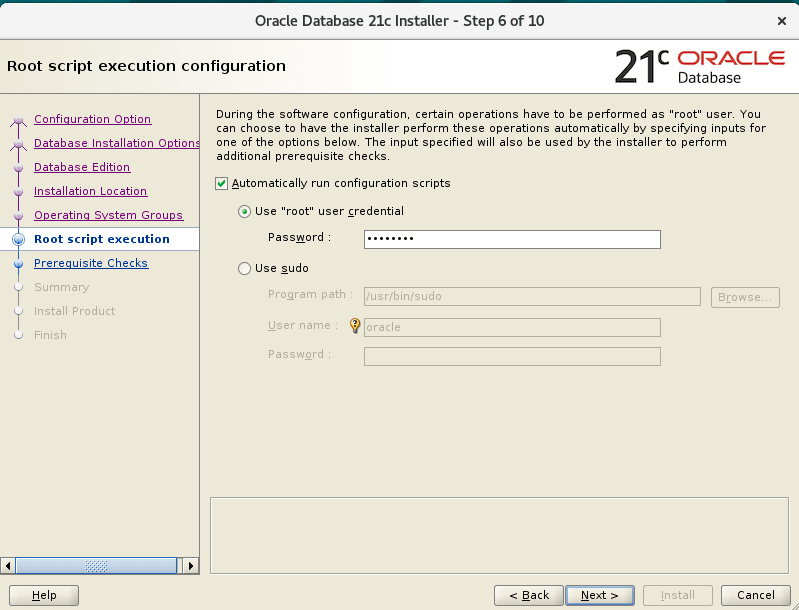Click the Summary step bullet icon
The width and height of the screenshot is (799, 610).
[x=18, y=287]
